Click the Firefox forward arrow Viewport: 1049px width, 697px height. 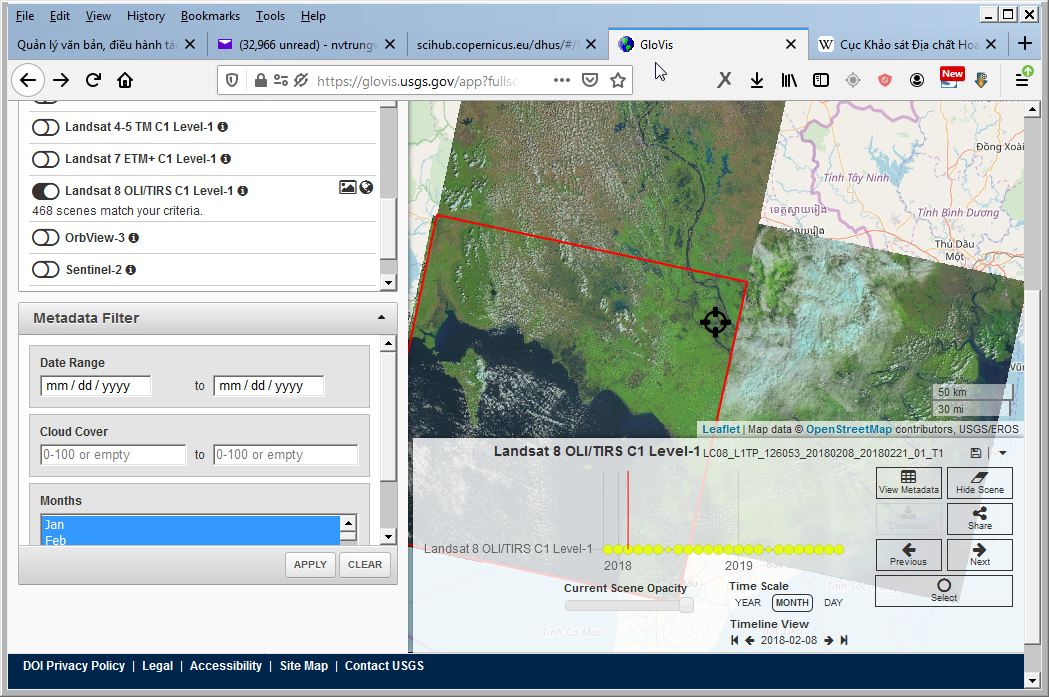[x=61, y=80]
